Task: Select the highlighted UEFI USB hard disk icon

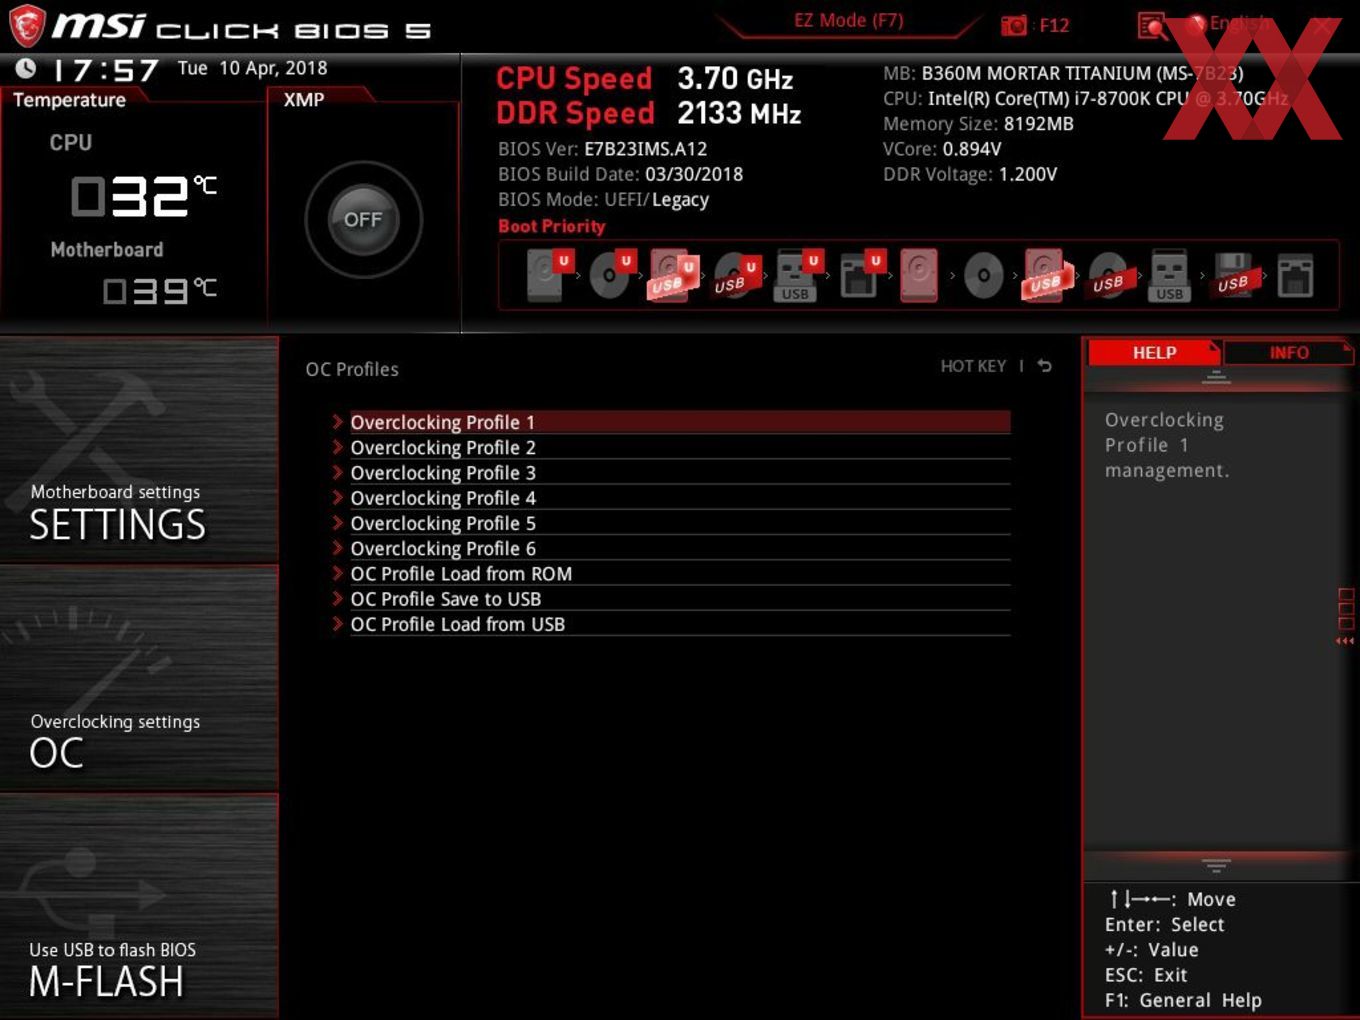Action: [672, 275]
